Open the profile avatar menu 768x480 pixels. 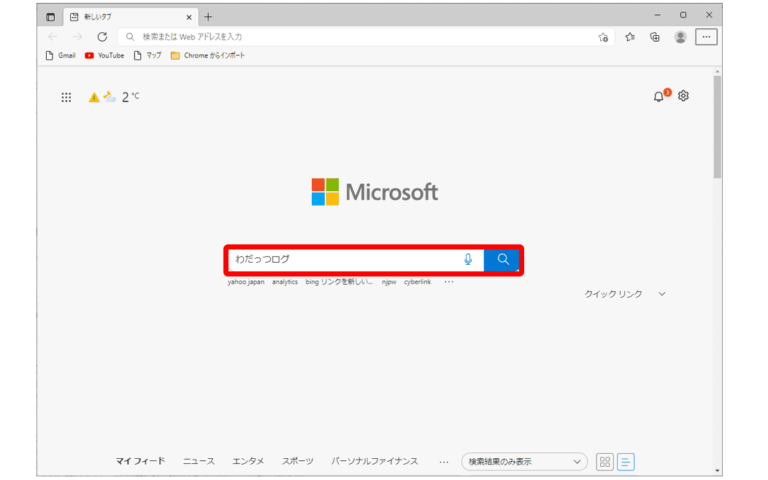click(680, 37)
